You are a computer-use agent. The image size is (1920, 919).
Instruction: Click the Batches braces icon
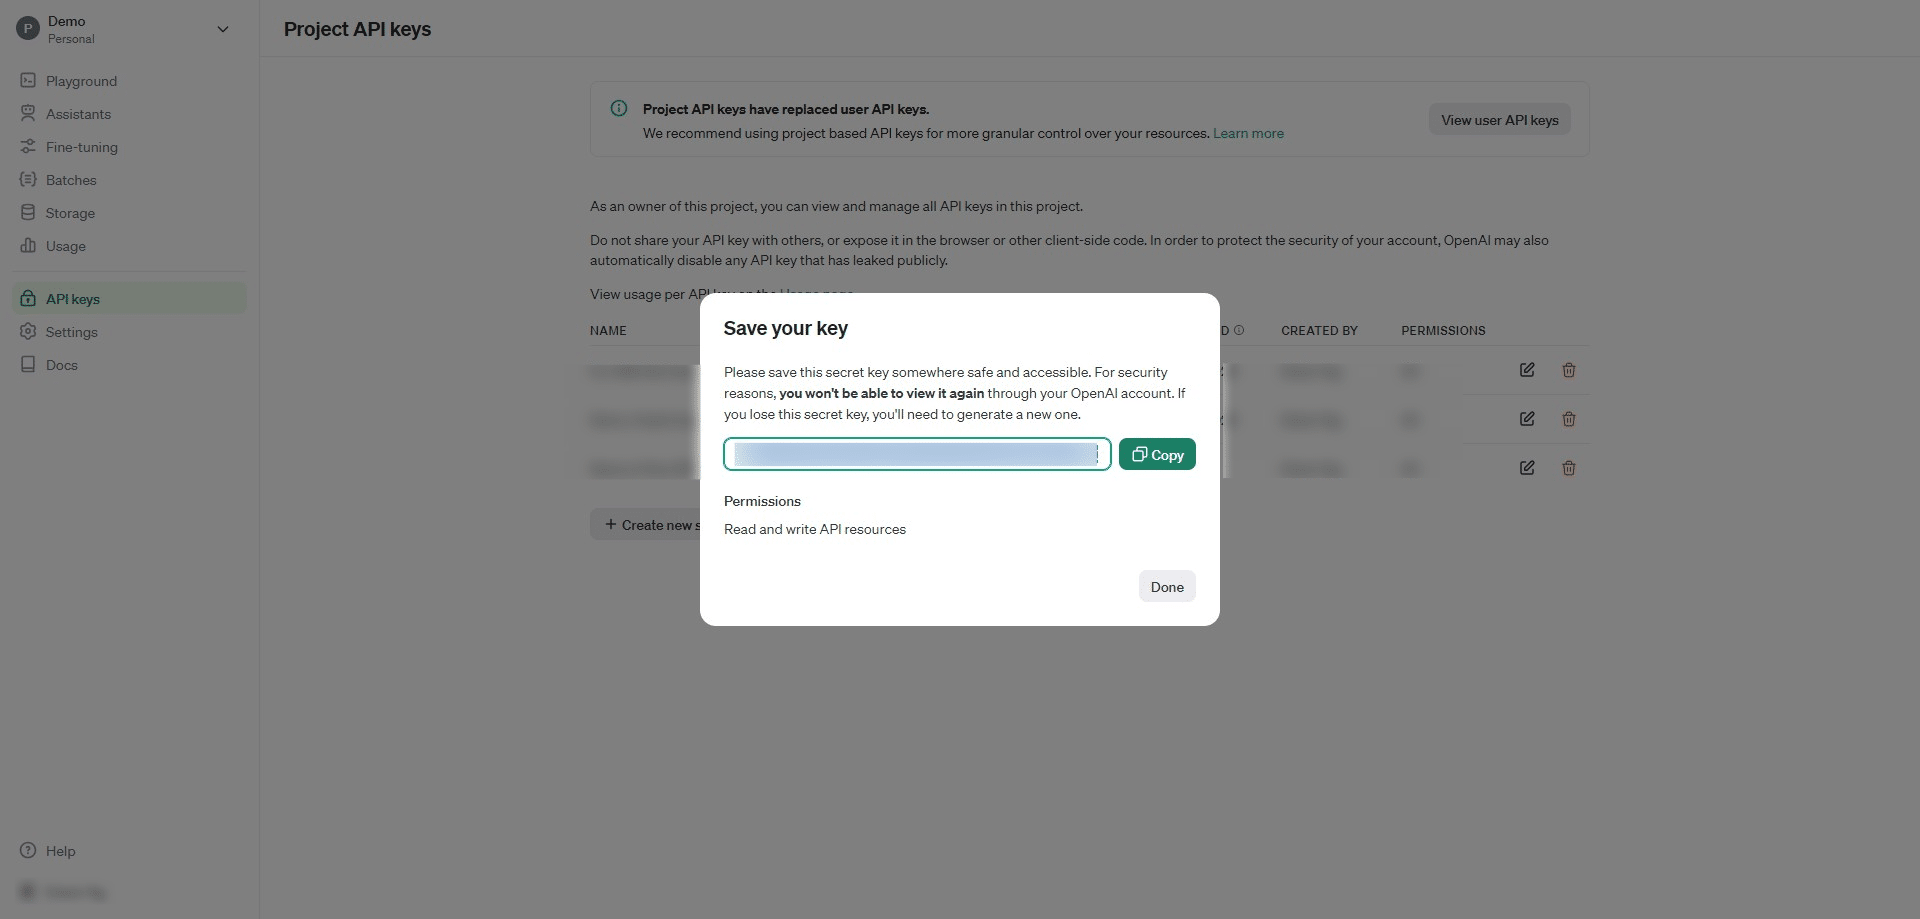click(x=28, y=179)
